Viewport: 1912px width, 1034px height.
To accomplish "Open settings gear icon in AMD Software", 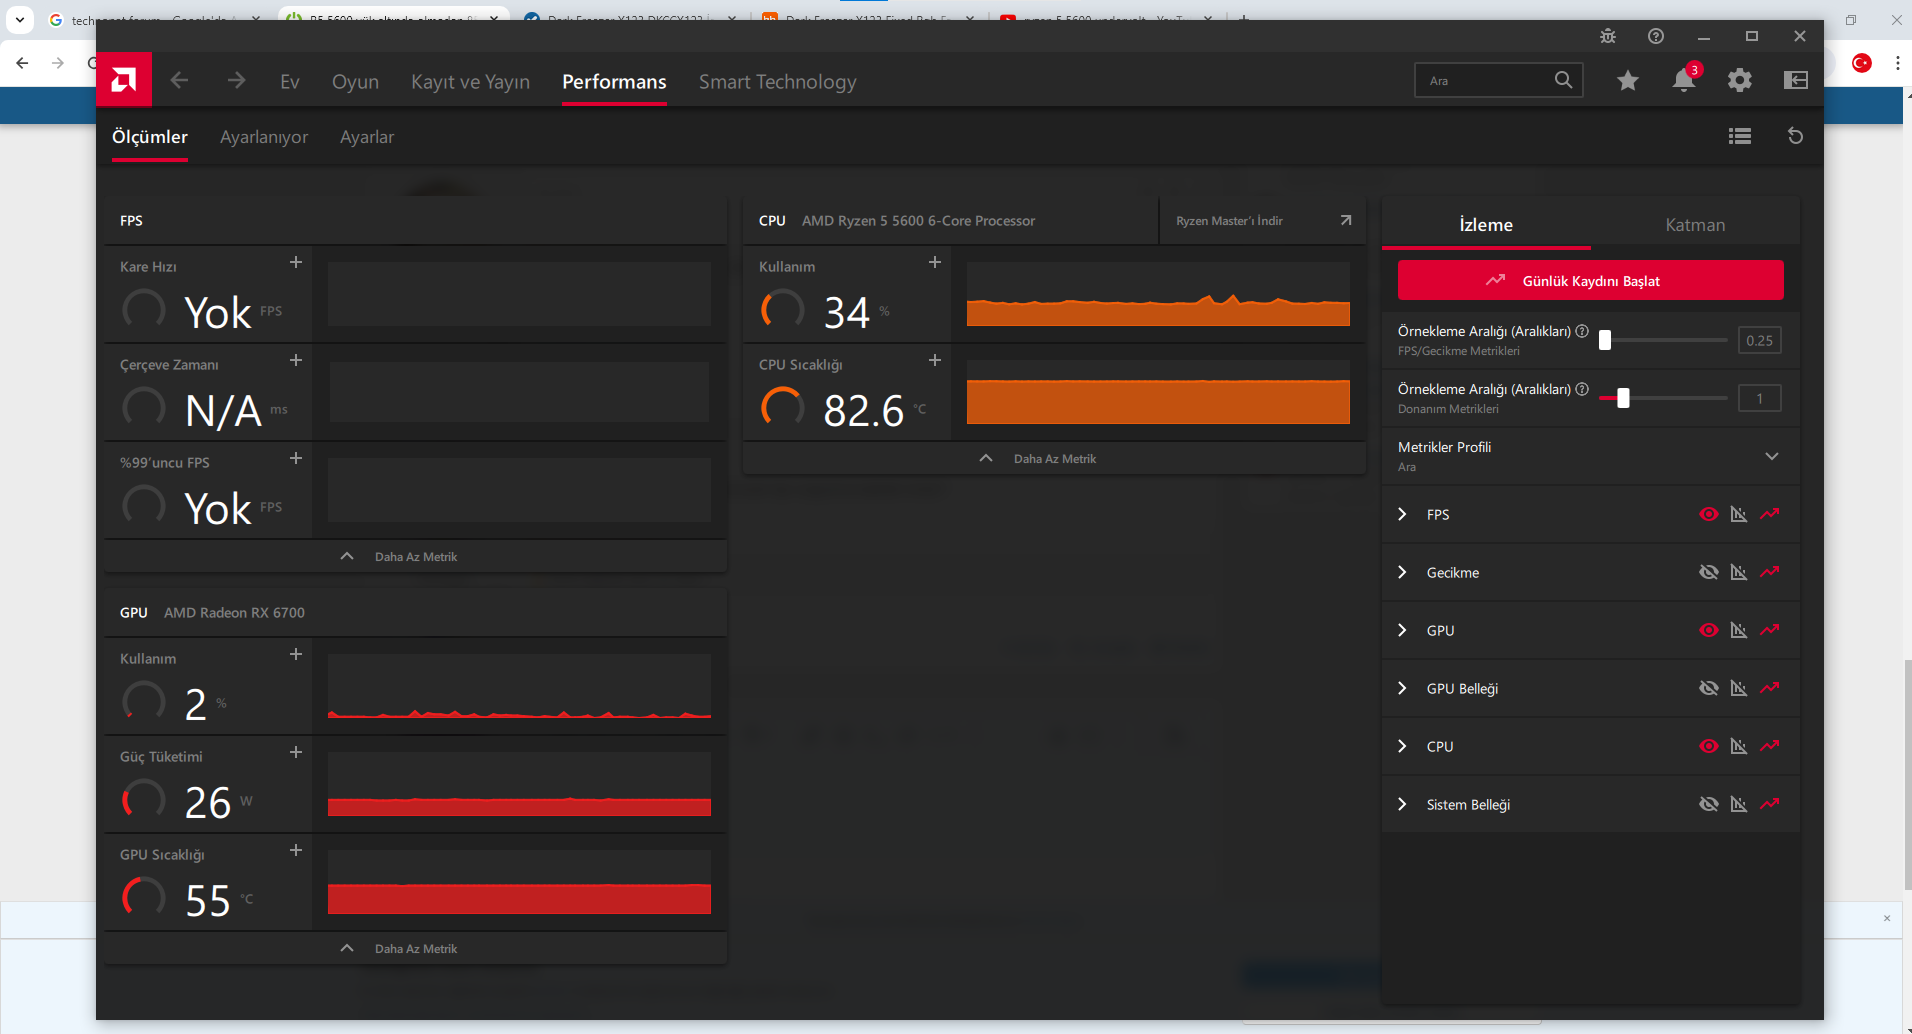I will 1740,80.
